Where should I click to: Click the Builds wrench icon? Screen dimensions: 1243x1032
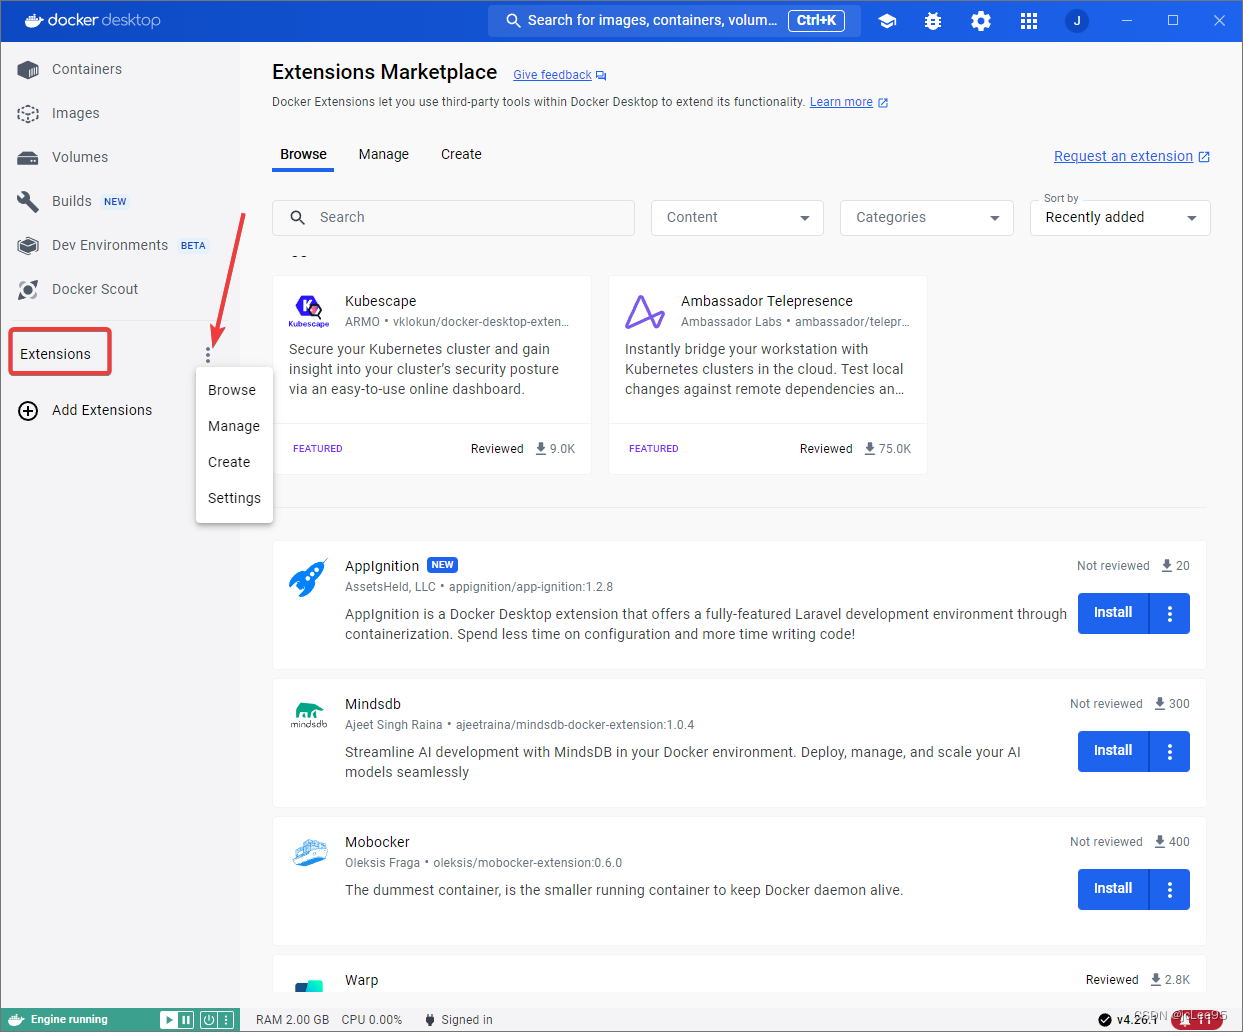click(28, 202)
